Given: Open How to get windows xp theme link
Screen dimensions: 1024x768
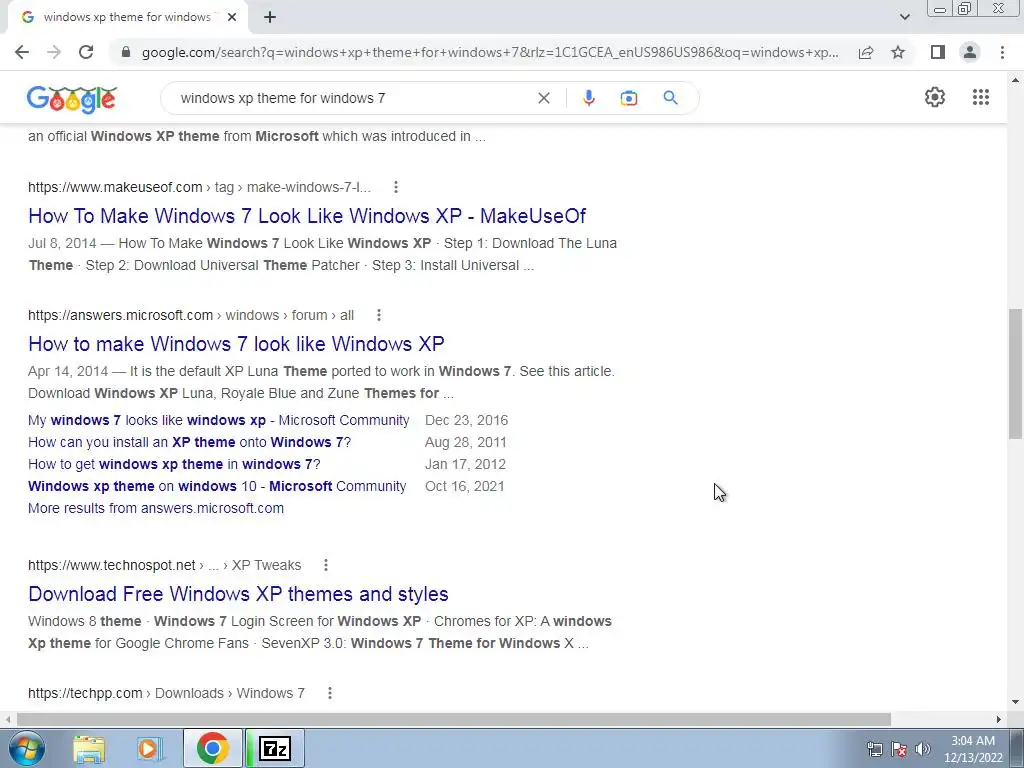Looking at the screenshot, I should point(174,464).
